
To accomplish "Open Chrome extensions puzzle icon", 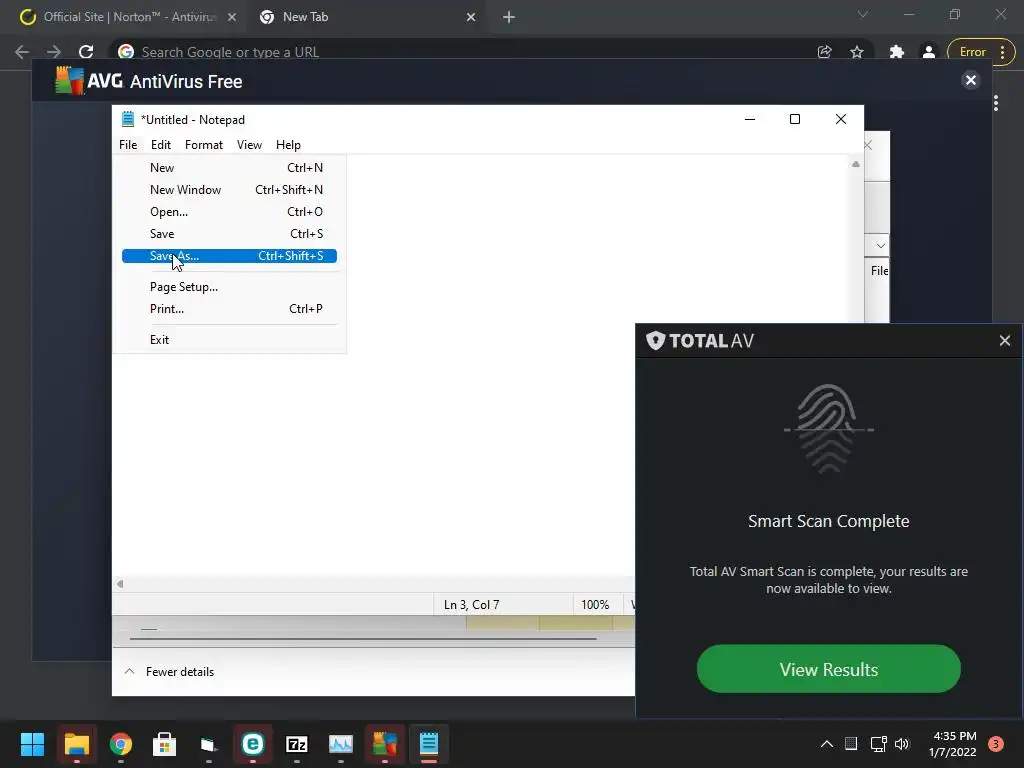I will [897, 52].
